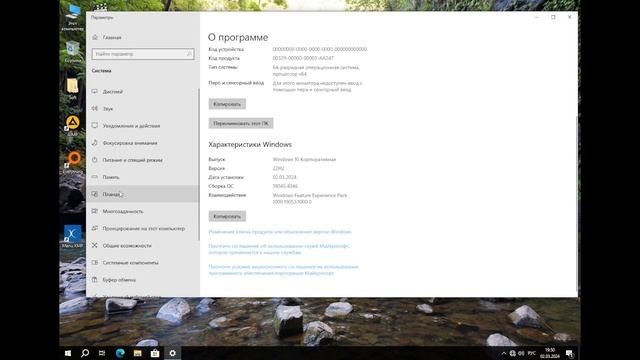This screenshot has width=640, height=360.
Task: Click the Settings gear on taskbar
Action: pyautogui.click(x=173, y=353)
